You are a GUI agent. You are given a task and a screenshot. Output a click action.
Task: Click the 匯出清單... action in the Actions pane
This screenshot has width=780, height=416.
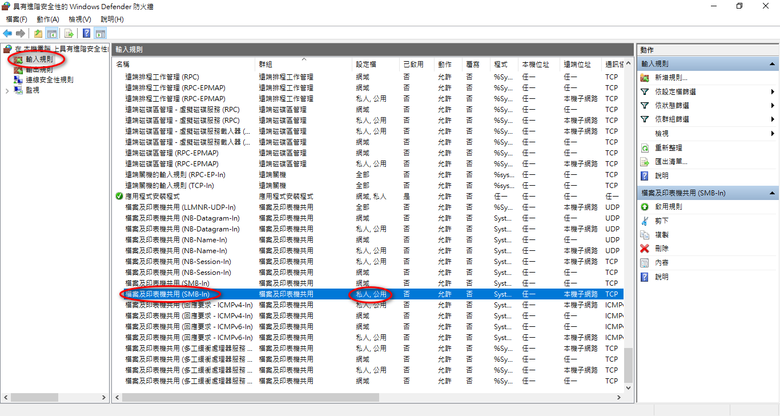671,162
